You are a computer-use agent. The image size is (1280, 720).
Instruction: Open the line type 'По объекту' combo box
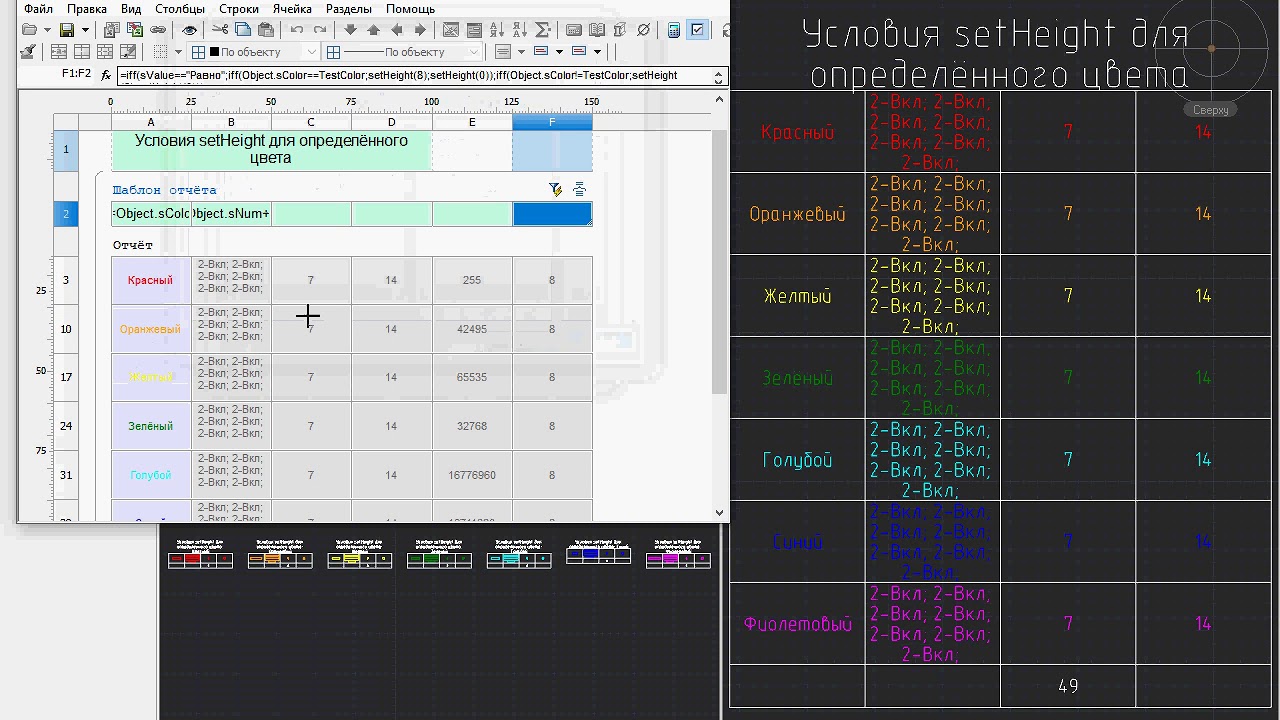click(x=403, y=52)
